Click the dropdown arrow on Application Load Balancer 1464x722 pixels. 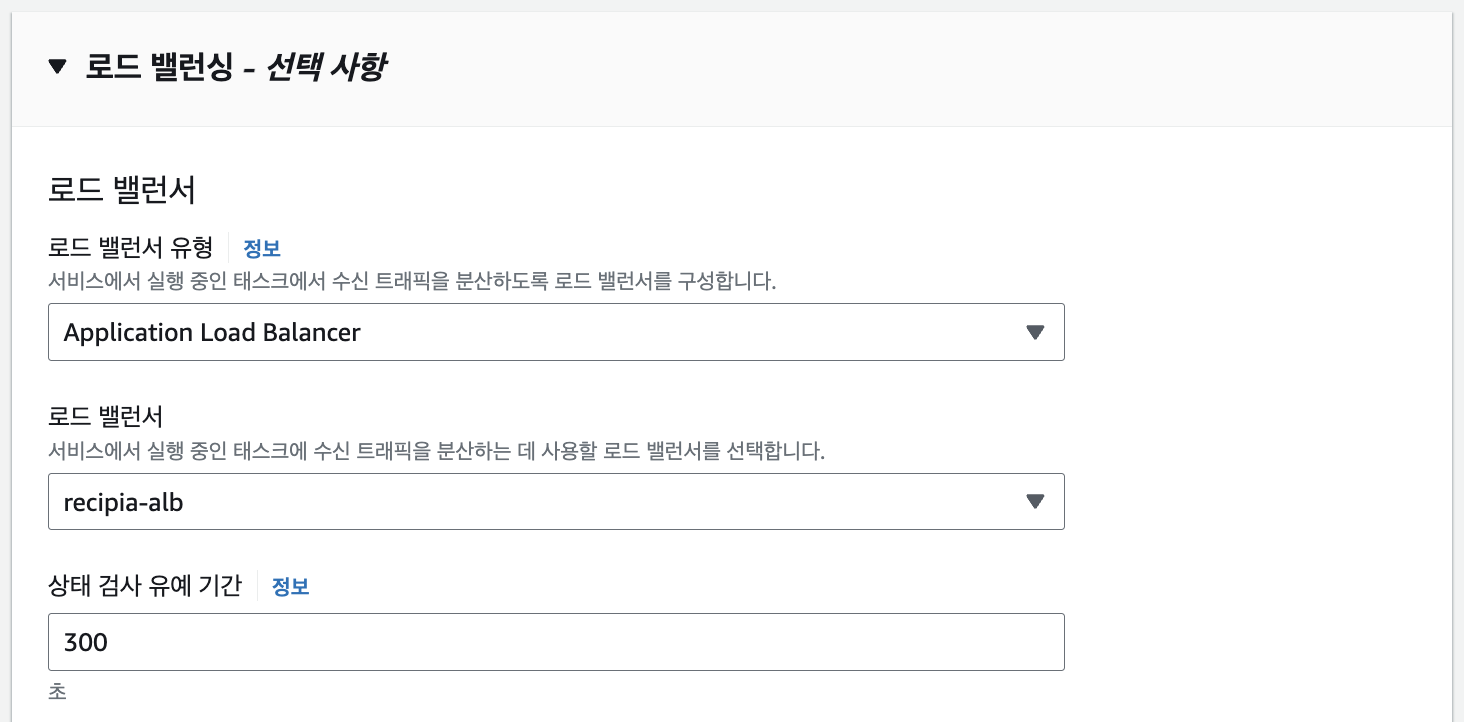1037,332
